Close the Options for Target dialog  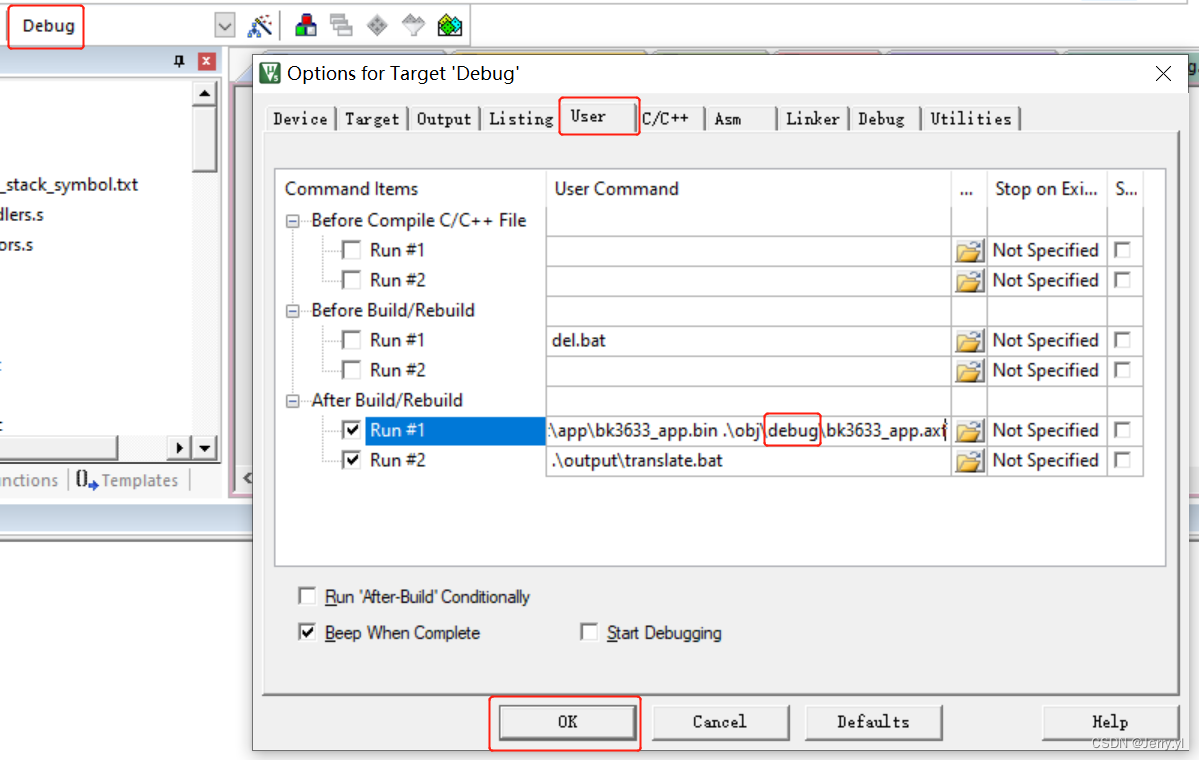click(x=1163, y=73)
